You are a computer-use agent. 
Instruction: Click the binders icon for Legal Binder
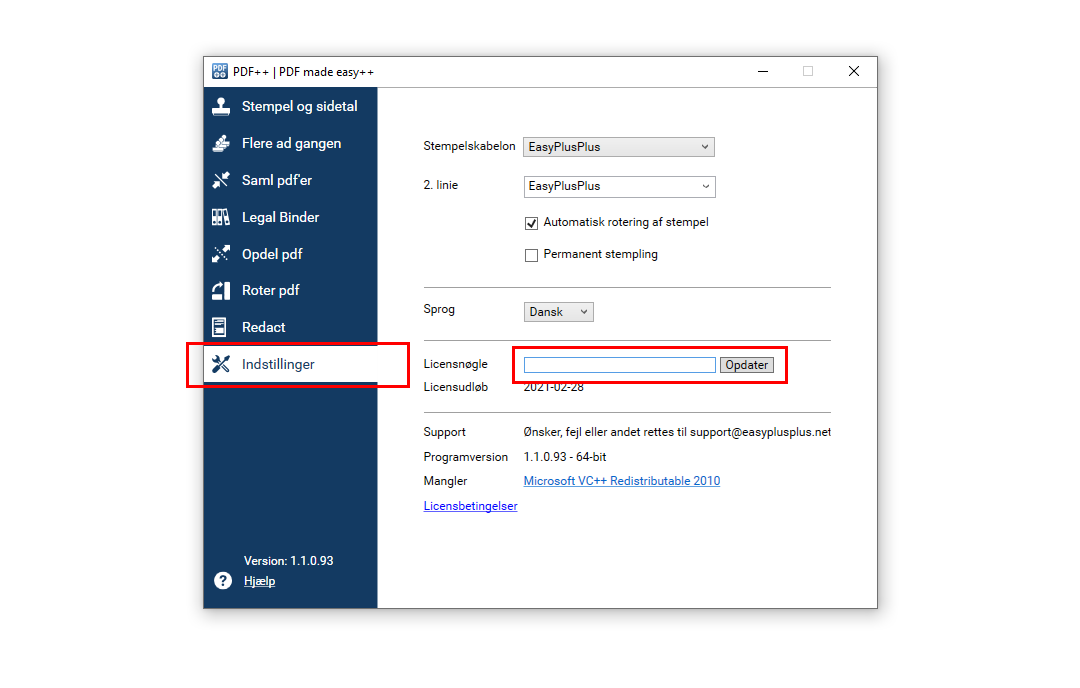pyautogui.click(x=221, y=217)
